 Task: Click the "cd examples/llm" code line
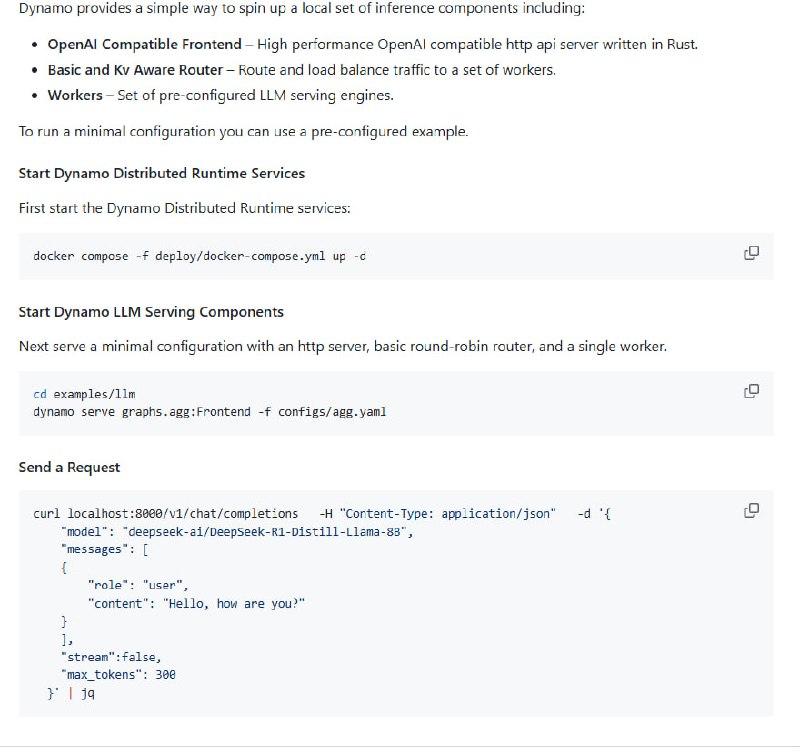tap(84, 395)
